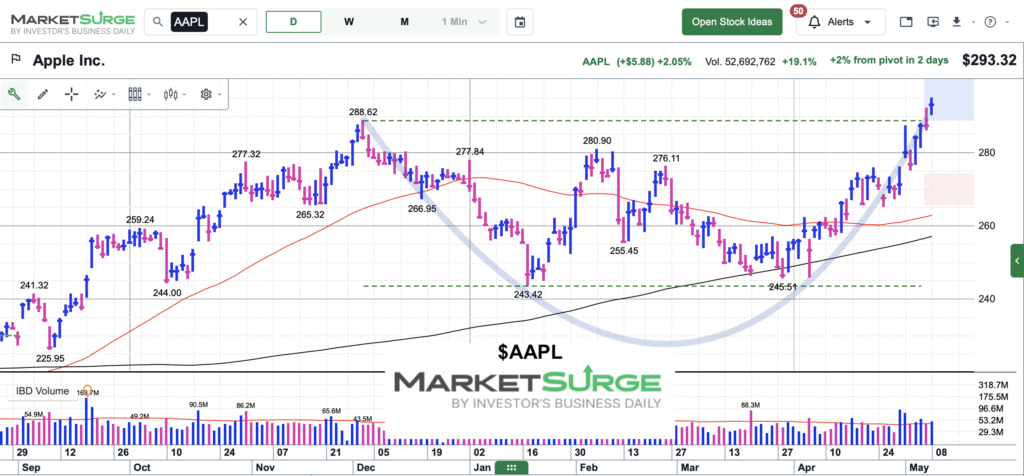Open the multi-panel chart layout icon
Image resolution: width=1024 pixels, height=476 pixels.
[135, 94]
